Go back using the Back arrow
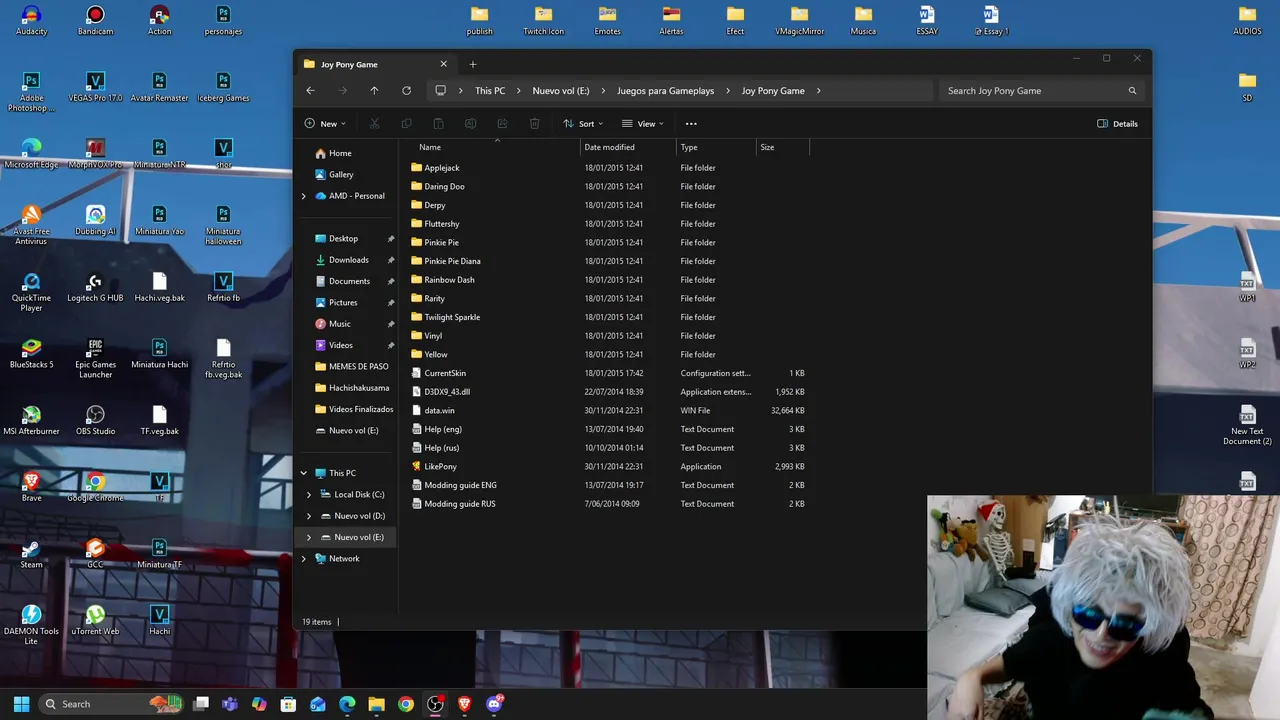1280x720 pixels. [310, 91]
